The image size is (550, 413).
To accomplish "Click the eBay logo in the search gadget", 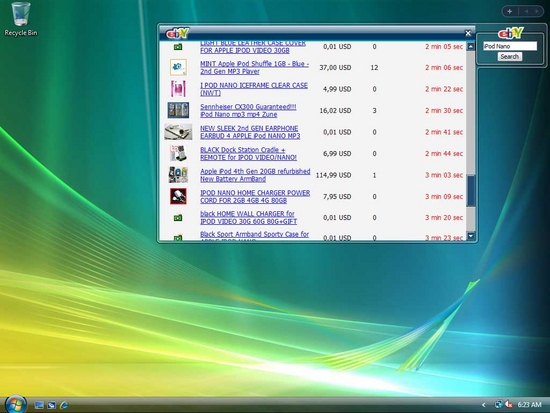I will click(510, 33).
